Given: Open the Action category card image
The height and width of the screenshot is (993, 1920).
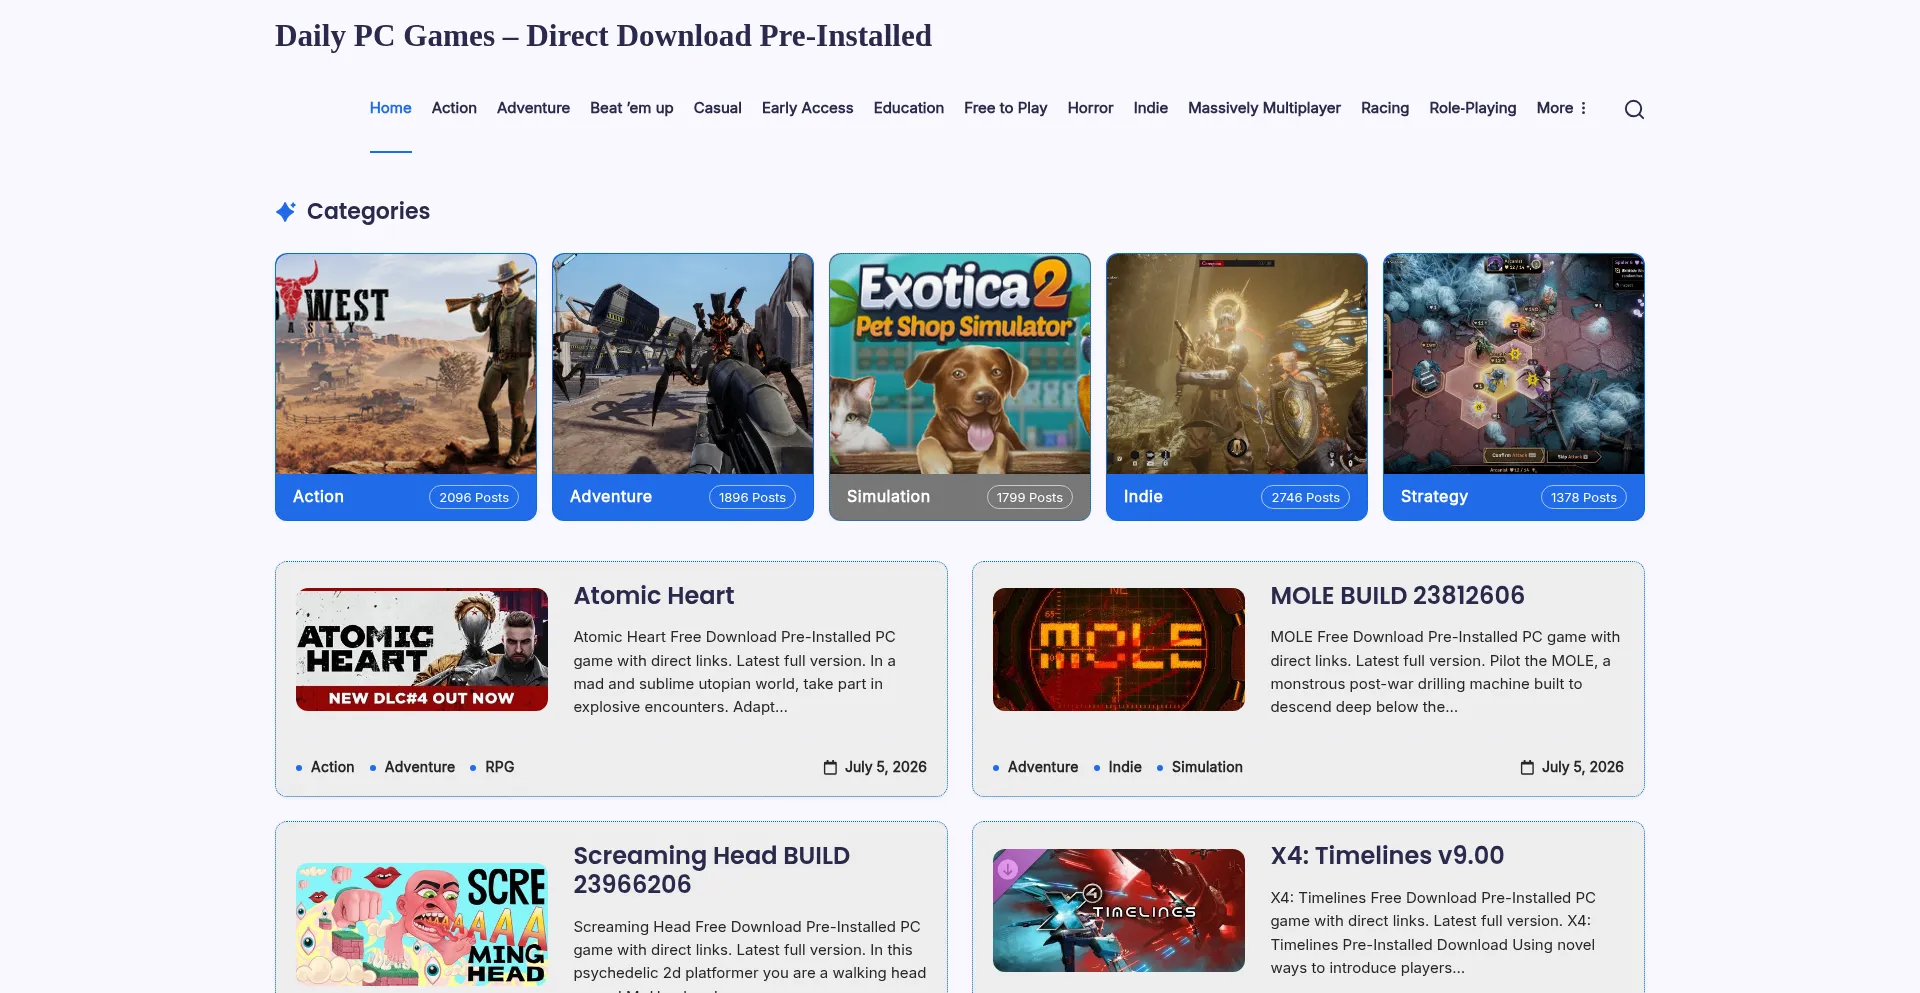Looking at the screenshot, I should (406, 364).
